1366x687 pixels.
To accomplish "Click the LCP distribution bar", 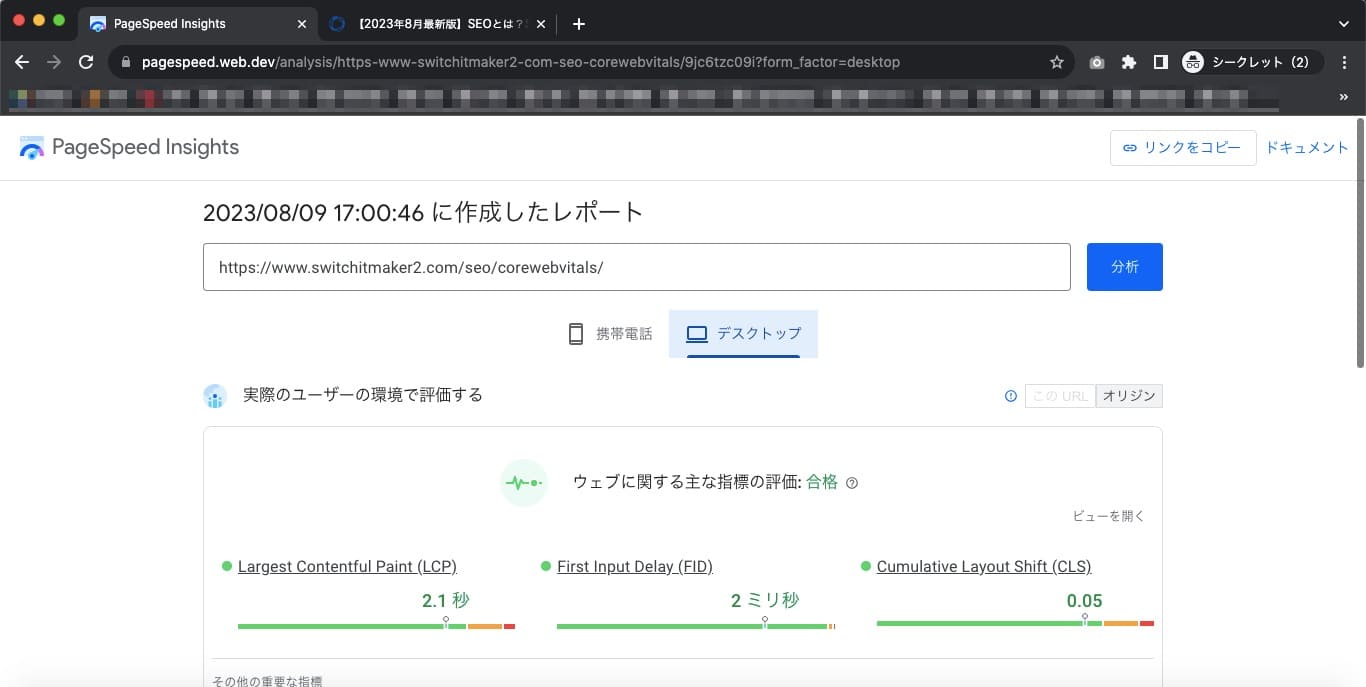I will click(376, 626).
